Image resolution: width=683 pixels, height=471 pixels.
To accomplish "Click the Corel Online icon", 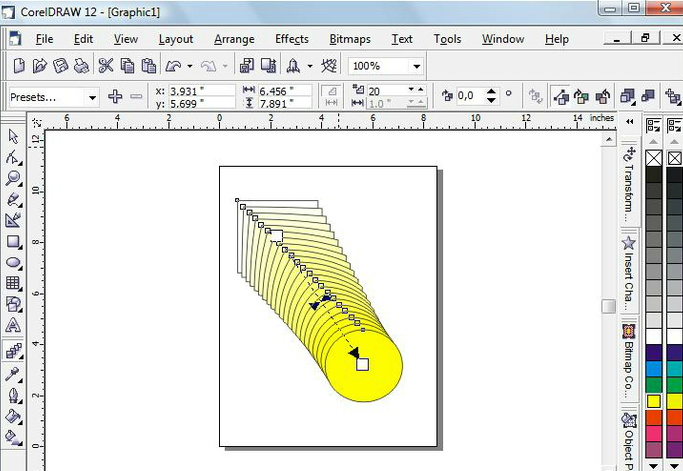I will [329, 66].
